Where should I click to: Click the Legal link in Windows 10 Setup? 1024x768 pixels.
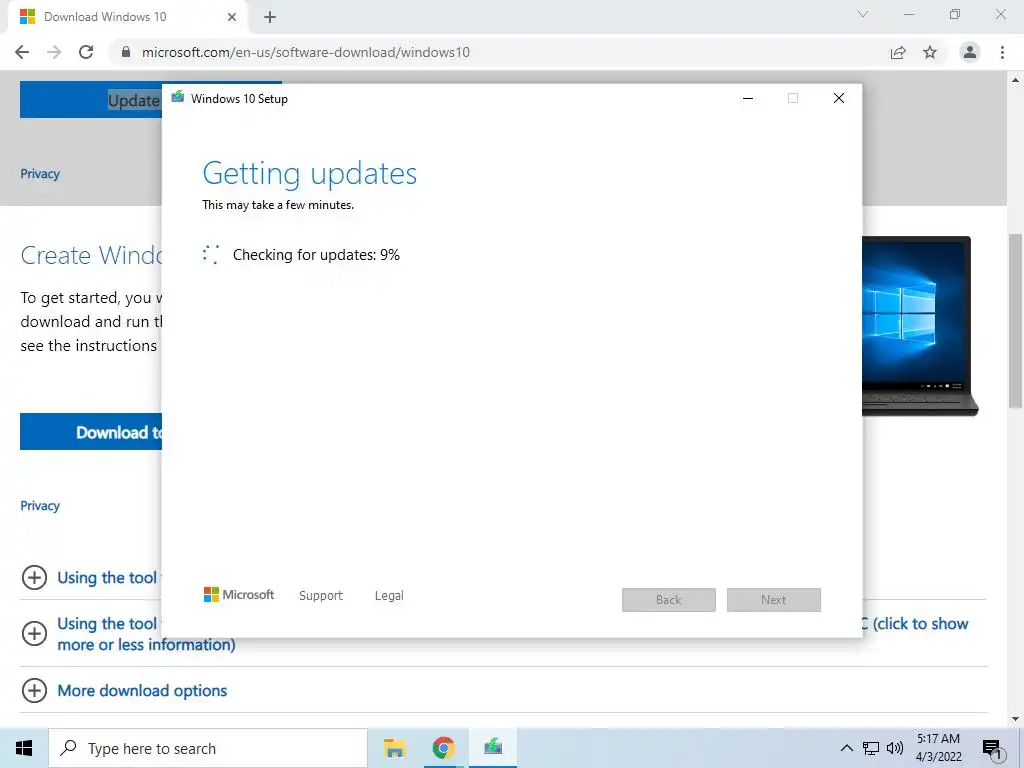point(389,596)
